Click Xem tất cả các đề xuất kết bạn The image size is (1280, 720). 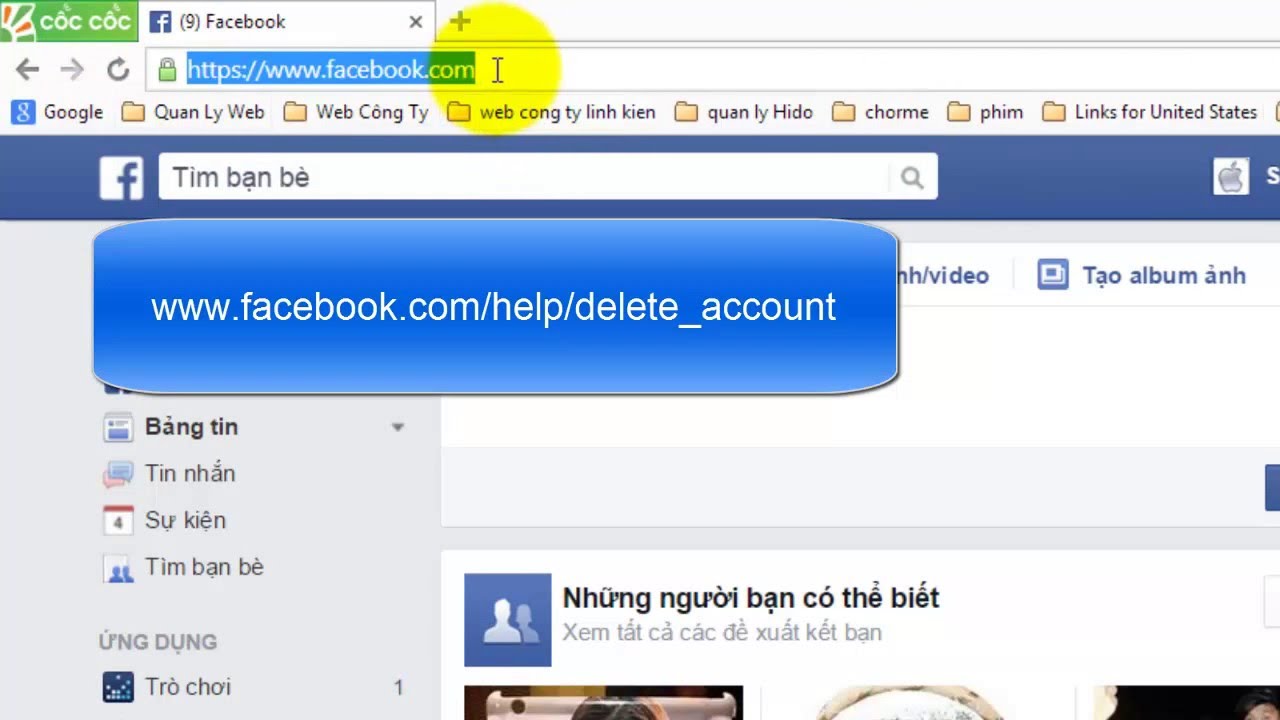point(722,632)
